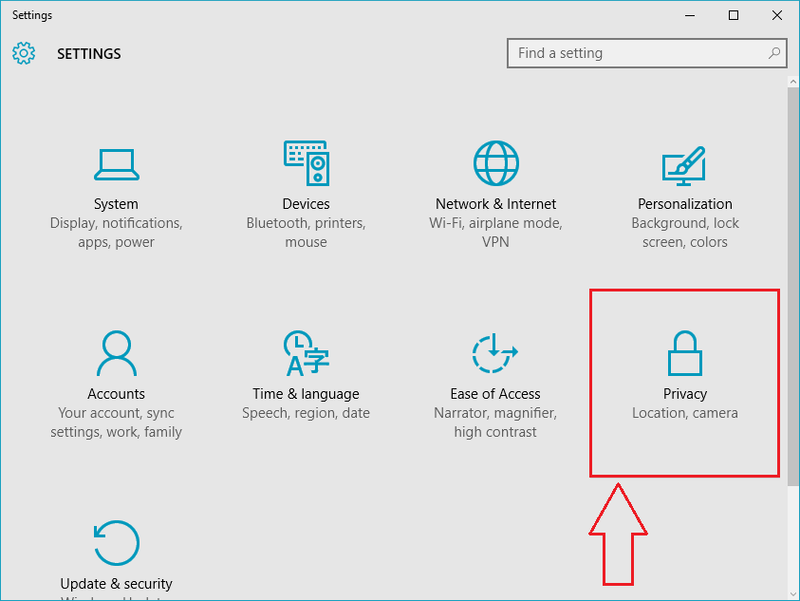Viewport: 800px width, 601px height.
Task: Minimize the Settings window
Action: tap(690, 15)
